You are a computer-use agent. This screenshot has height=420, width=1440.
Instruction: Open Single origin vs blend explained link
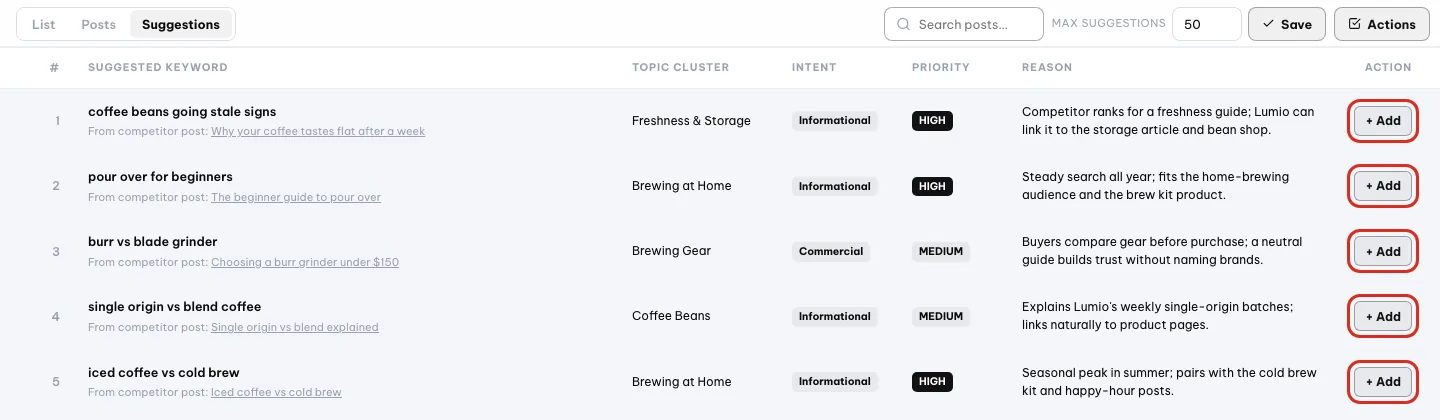point(295,328)
